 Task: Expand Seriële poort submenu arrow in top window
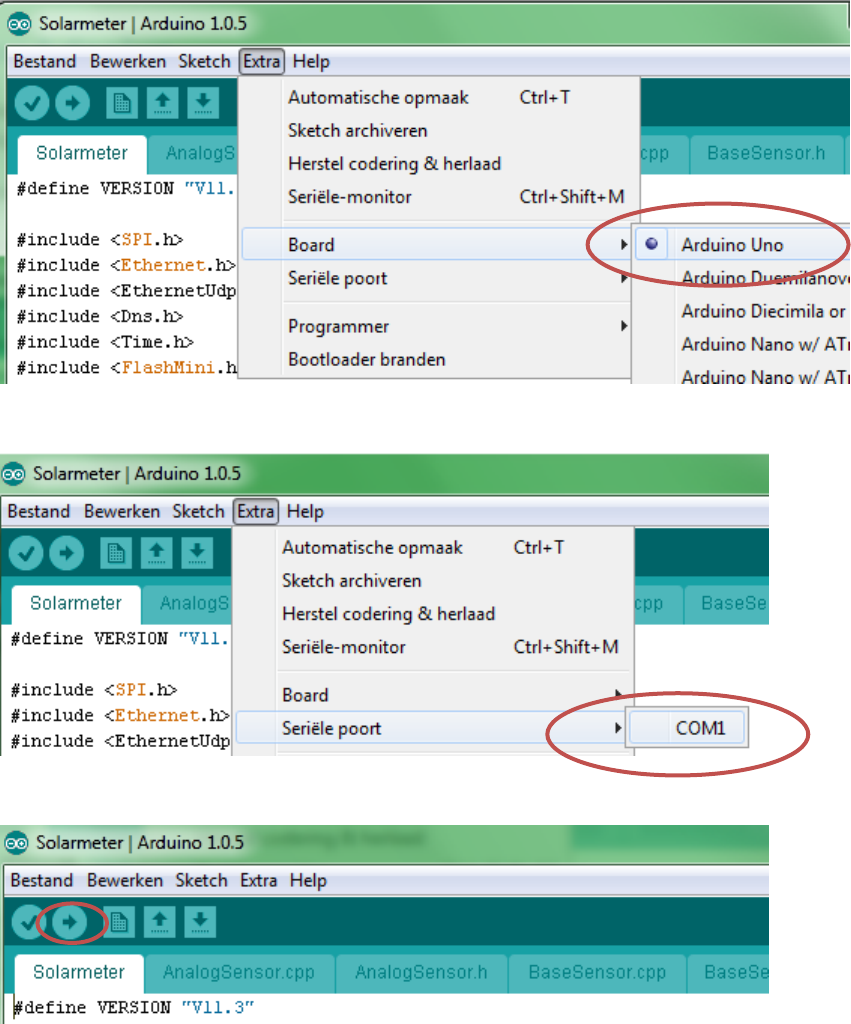click(x=624, y=278)
